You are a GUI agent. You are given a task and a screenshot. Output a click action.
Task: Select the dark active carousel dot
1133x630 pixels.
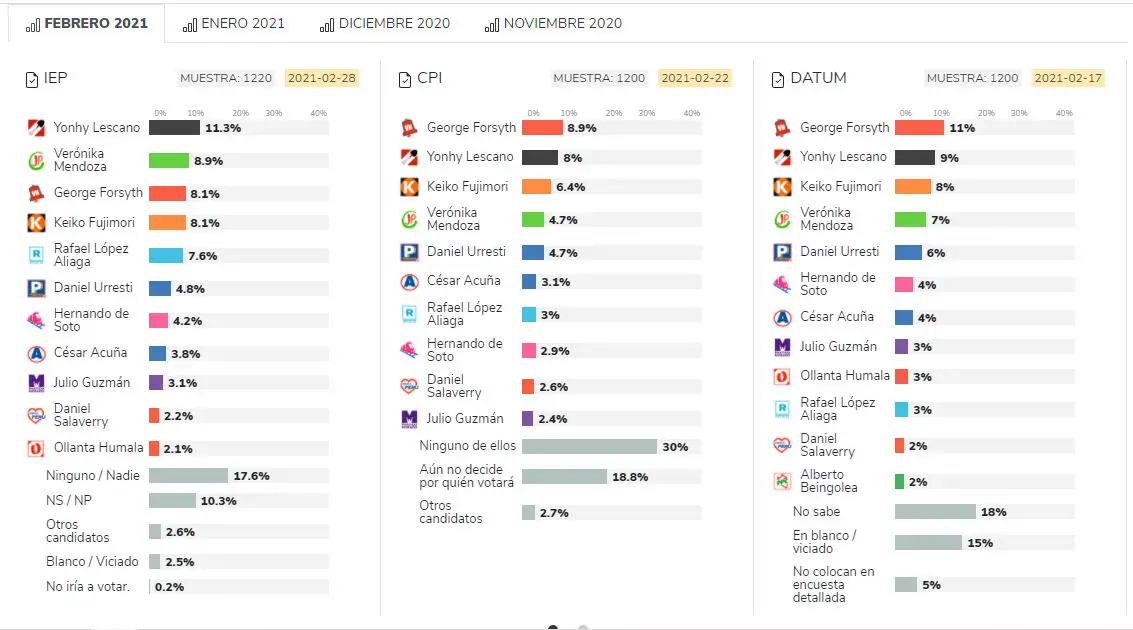(x=553, y=627)
